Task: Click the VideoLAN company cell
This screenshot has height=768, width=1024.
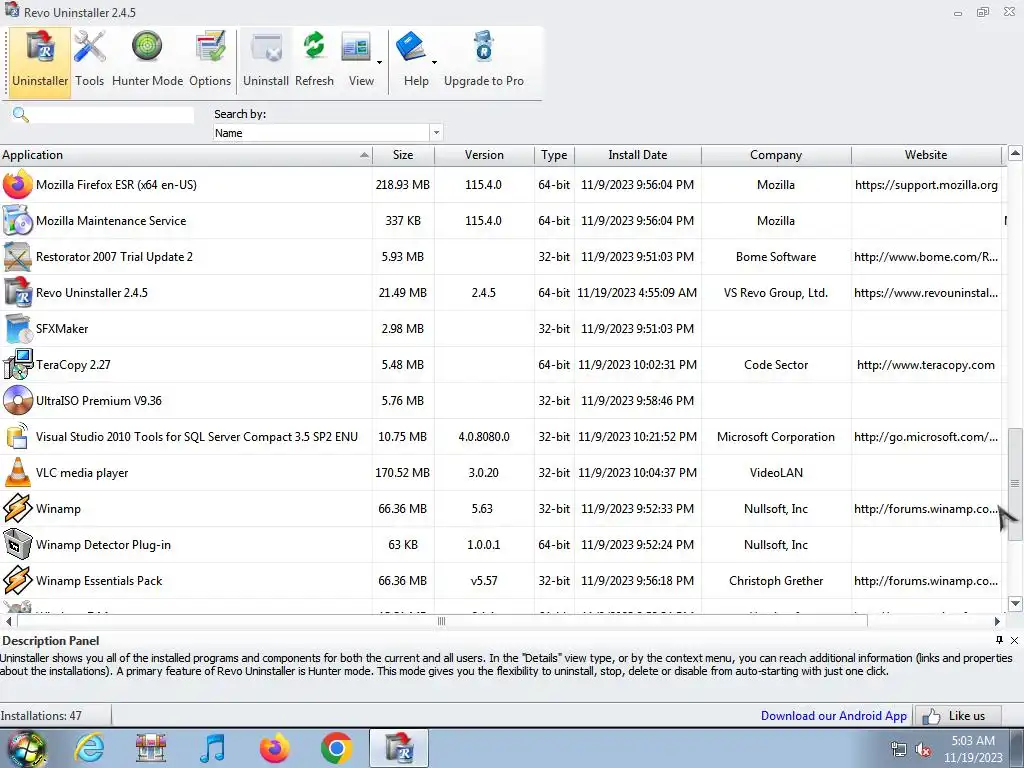Action: pyautogui.click(x=776, y=473)
